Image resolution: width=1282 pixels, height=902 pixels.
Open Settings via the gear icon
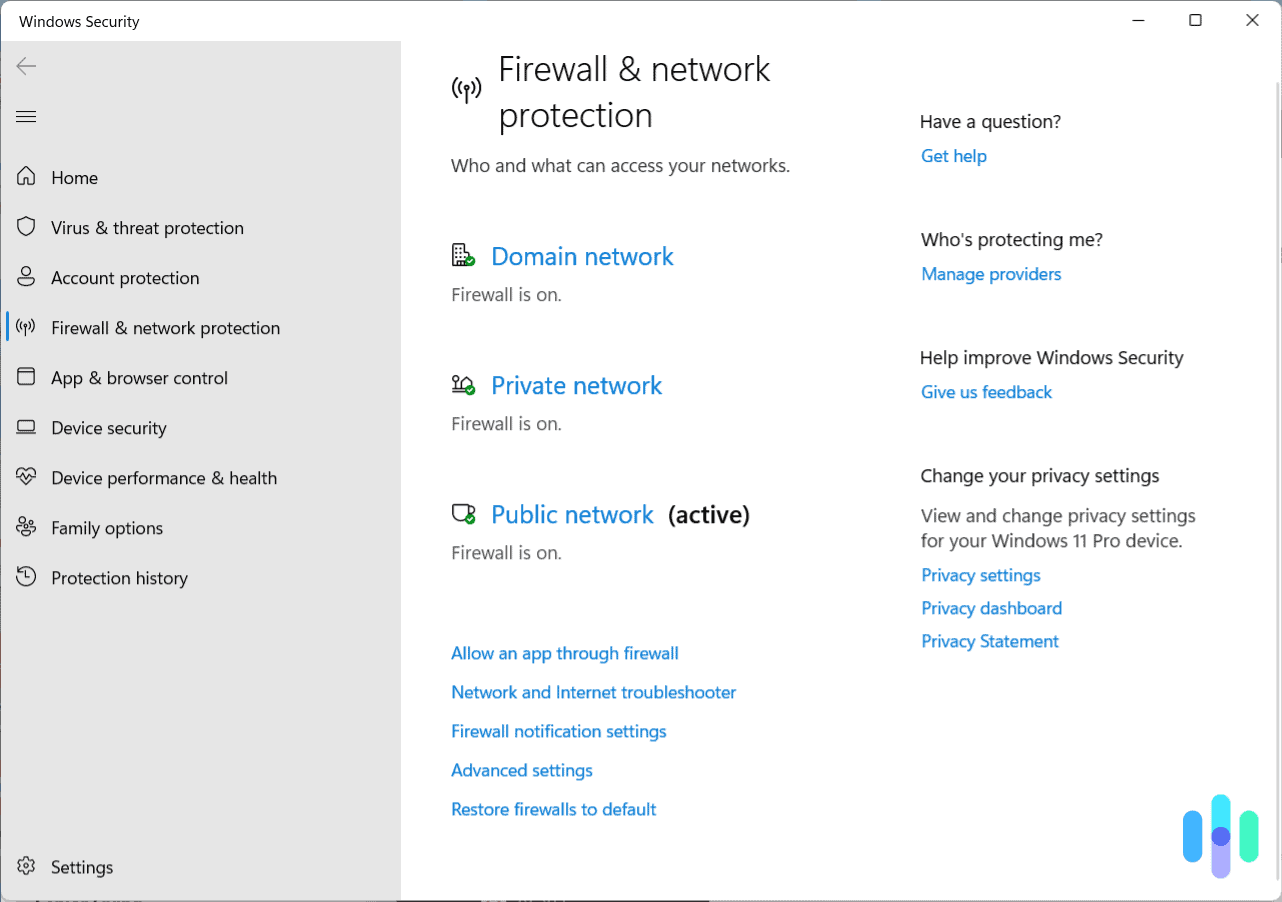[26, 866]
